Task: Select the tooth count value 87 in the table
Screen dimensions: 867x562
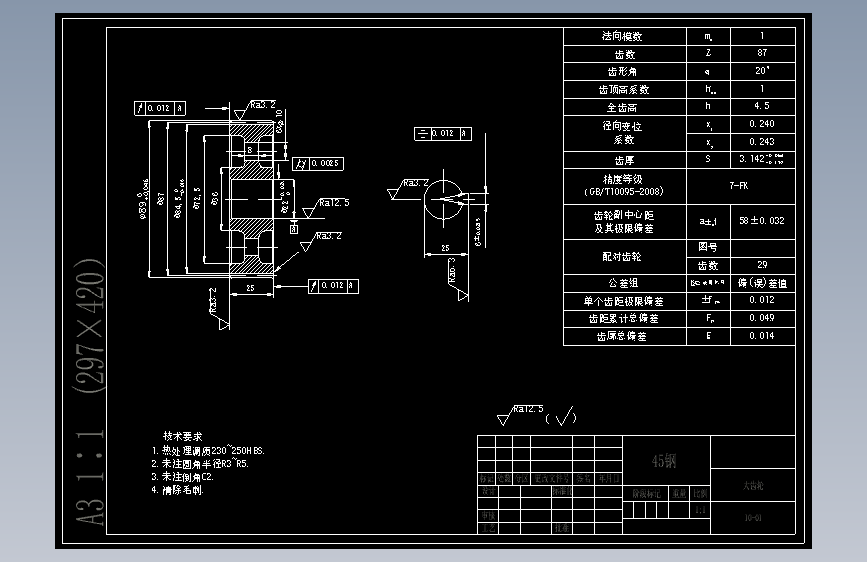Action: (x=762, y=53)
